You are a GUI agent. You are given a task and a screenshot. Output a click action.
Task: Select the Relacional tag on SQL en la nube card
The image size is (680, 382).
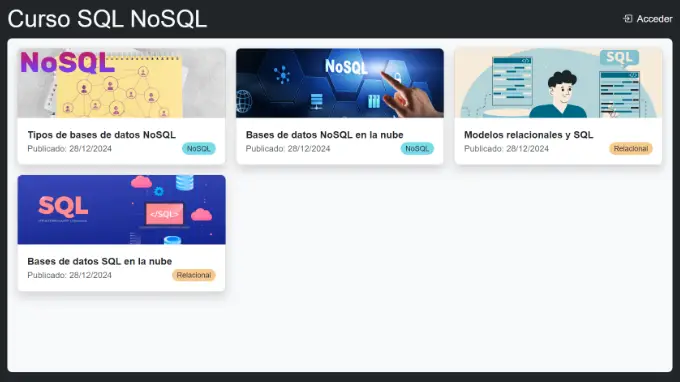[x=194, y=275]
